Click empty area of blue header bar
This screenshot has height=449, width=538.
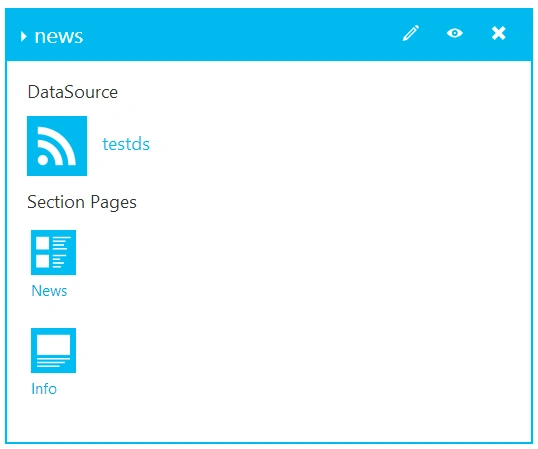pyautogui.click(x=240, y=34)
